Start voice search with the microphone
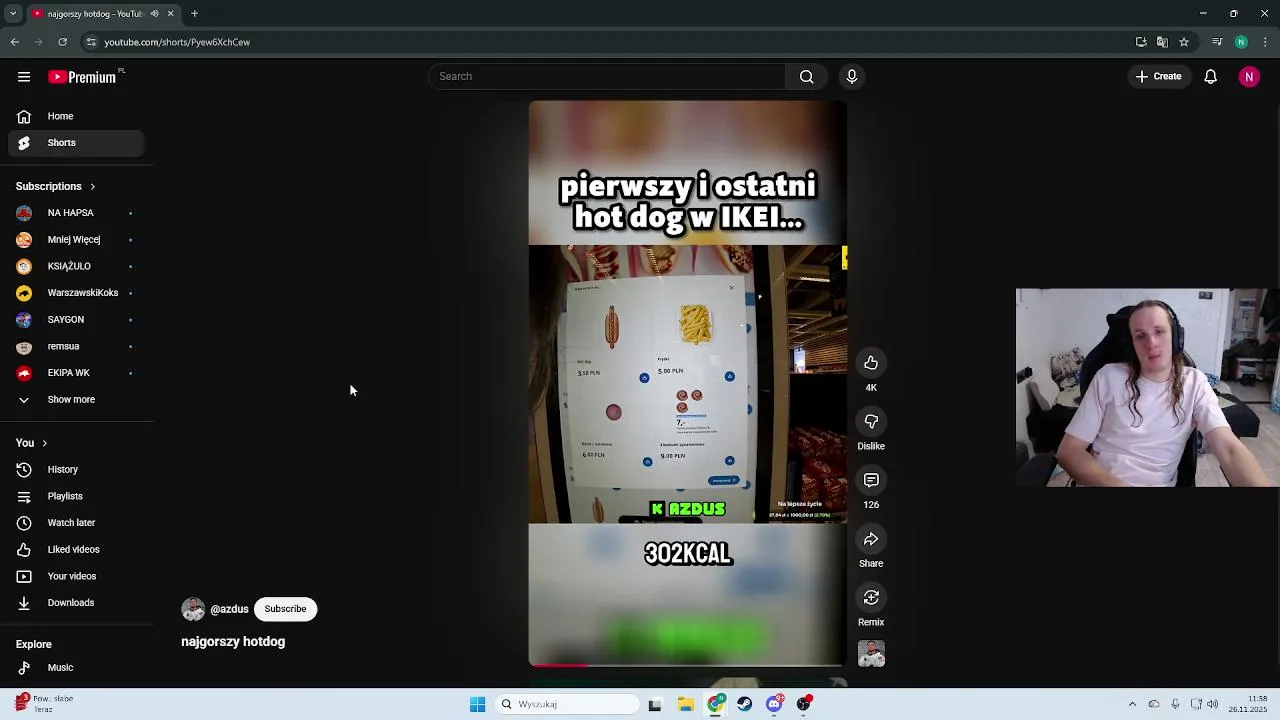Viewport: 1280px width, 720px height. tap(852, 77)
